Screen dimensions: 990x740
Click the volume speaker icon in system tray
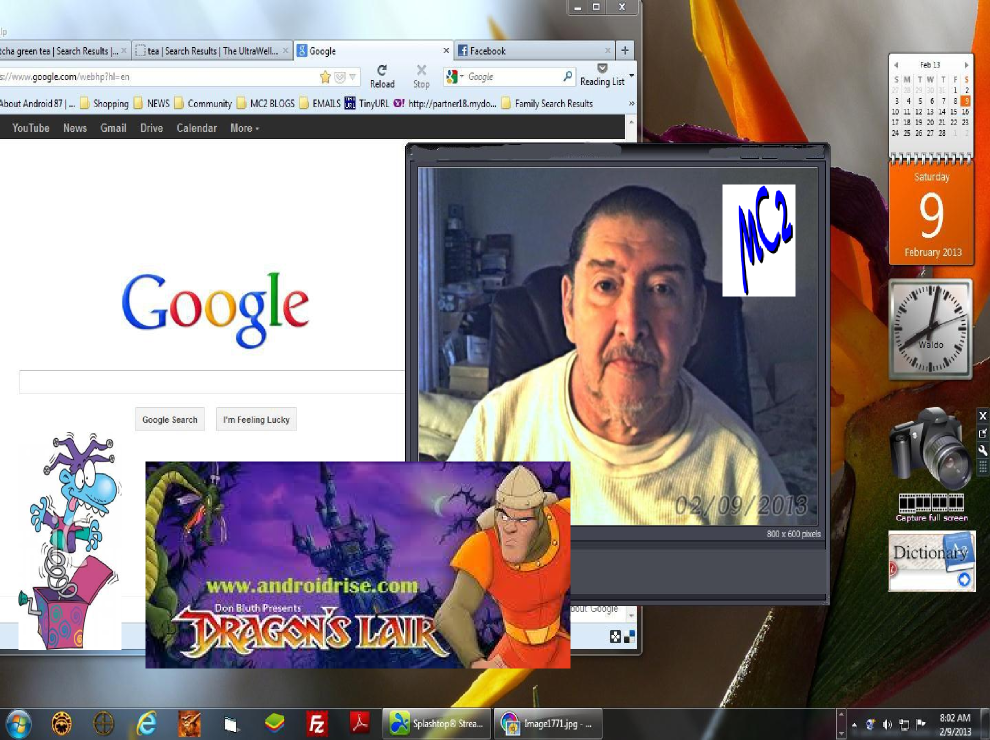(x=887, y=724)
